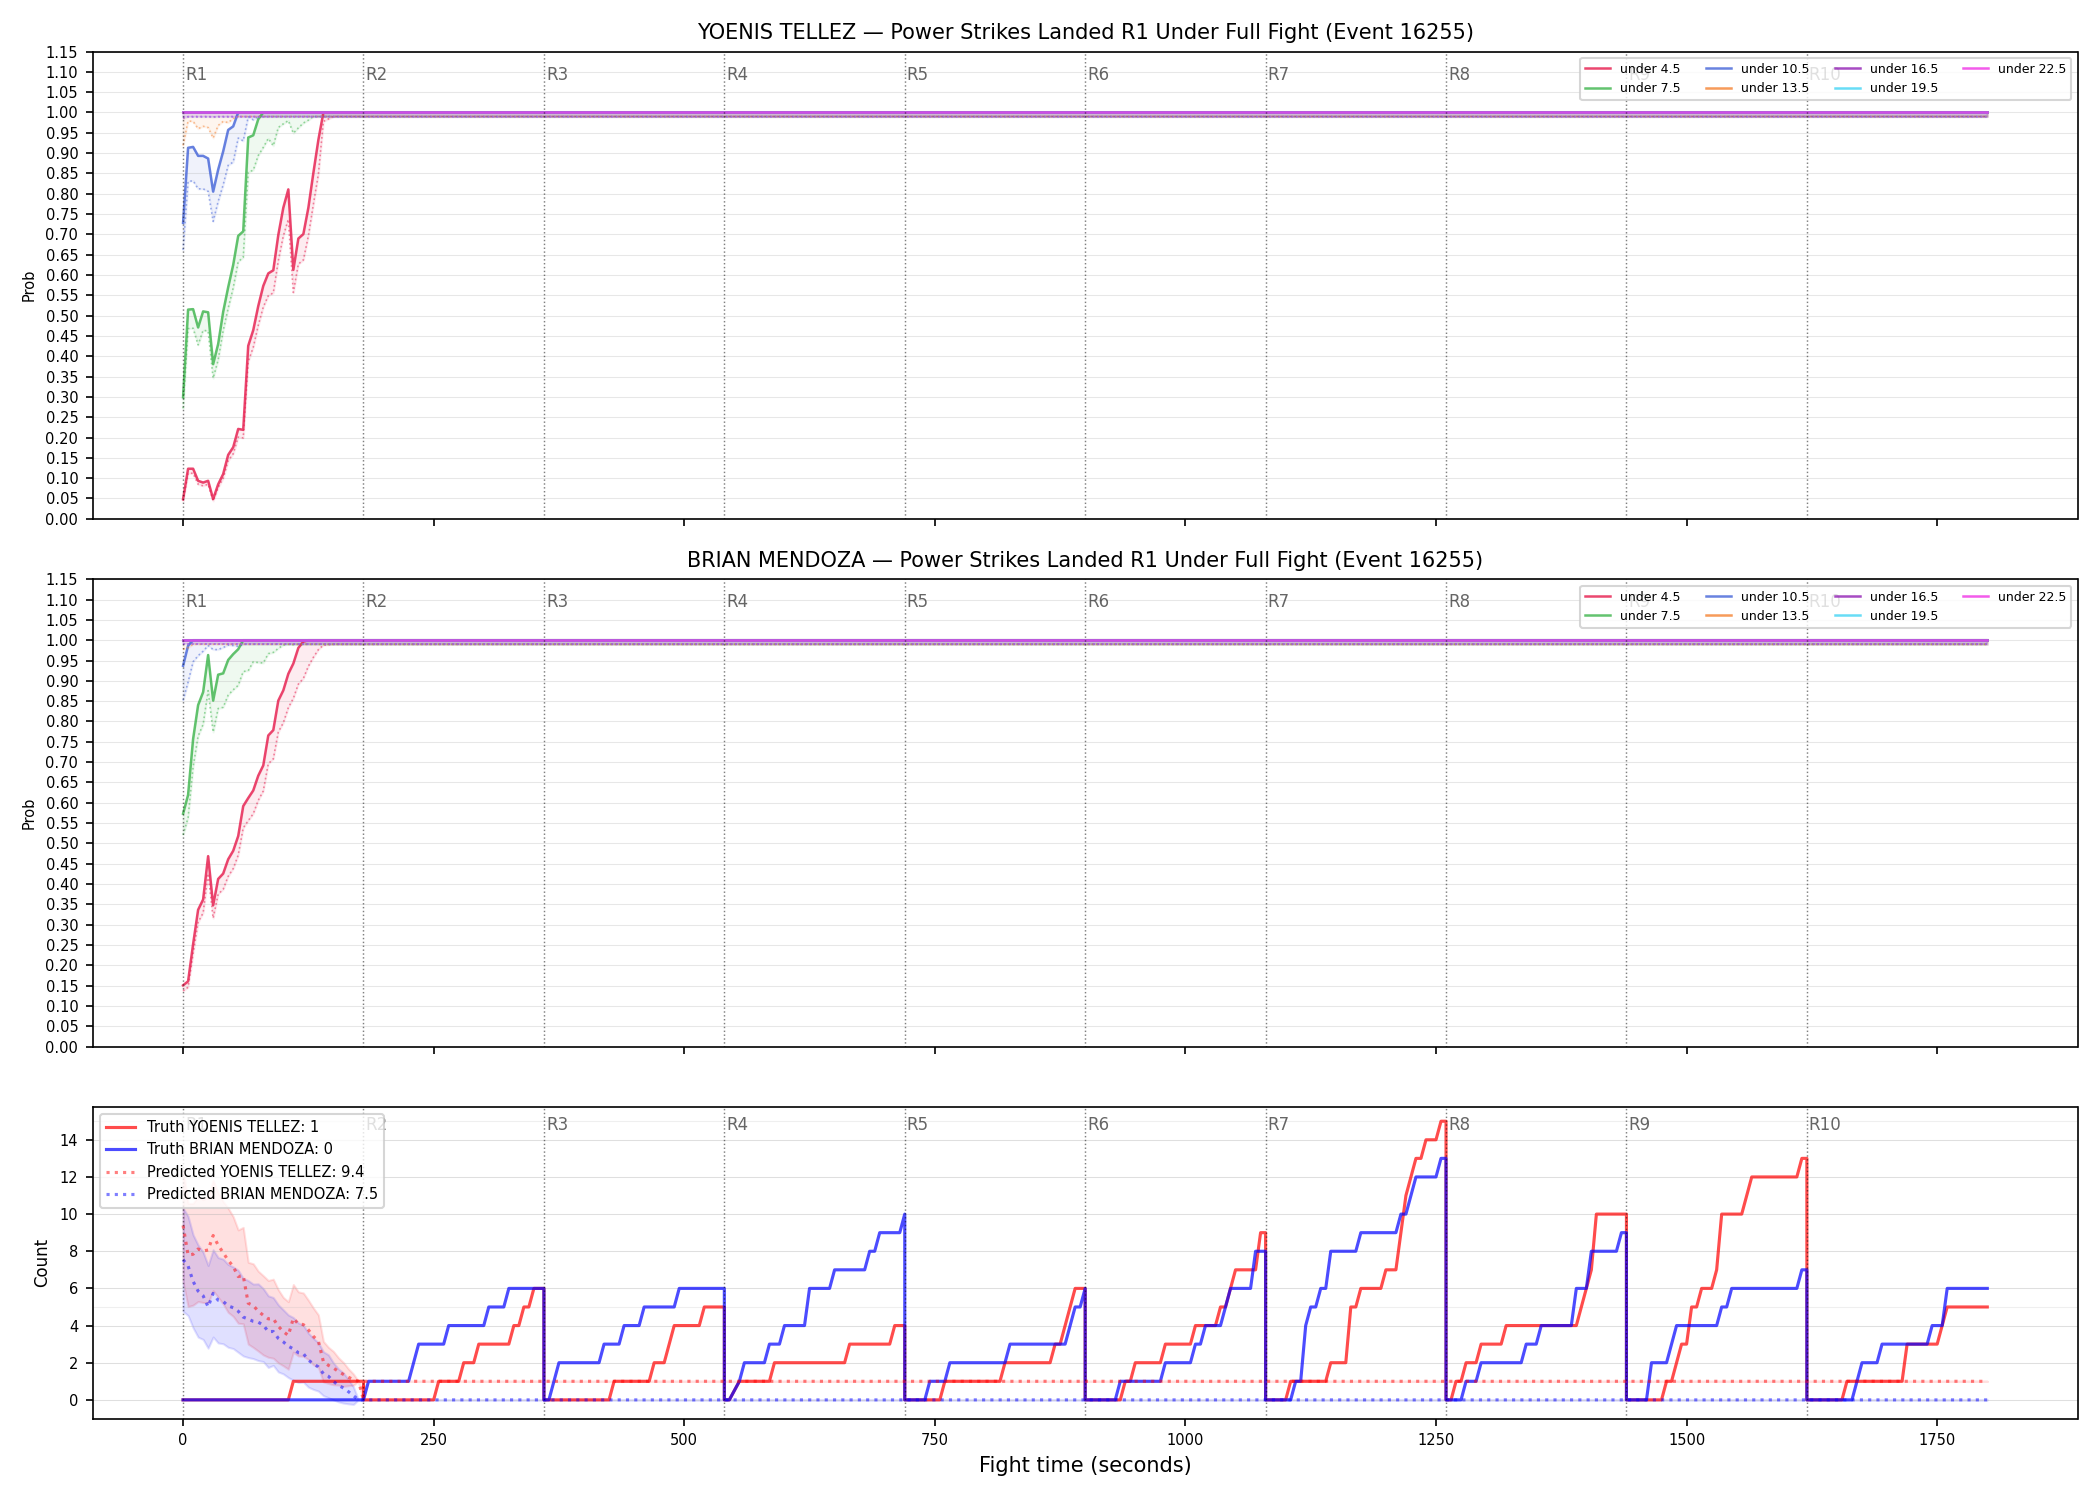The image size is (2100, 1500).
Task: Click 'under 7.5' legend entry in top chart
Action: point(1633,88)
